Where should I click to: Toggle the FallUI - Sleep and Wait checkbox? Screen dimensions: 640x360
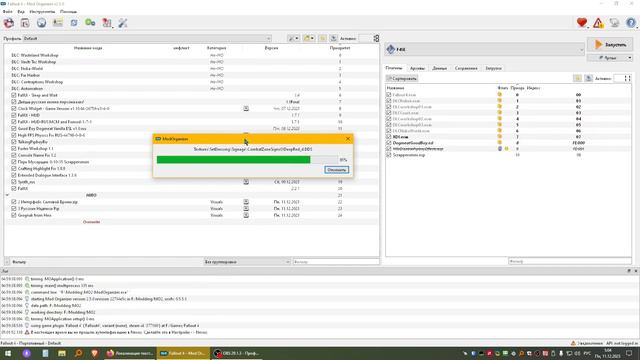pos(14,95)
